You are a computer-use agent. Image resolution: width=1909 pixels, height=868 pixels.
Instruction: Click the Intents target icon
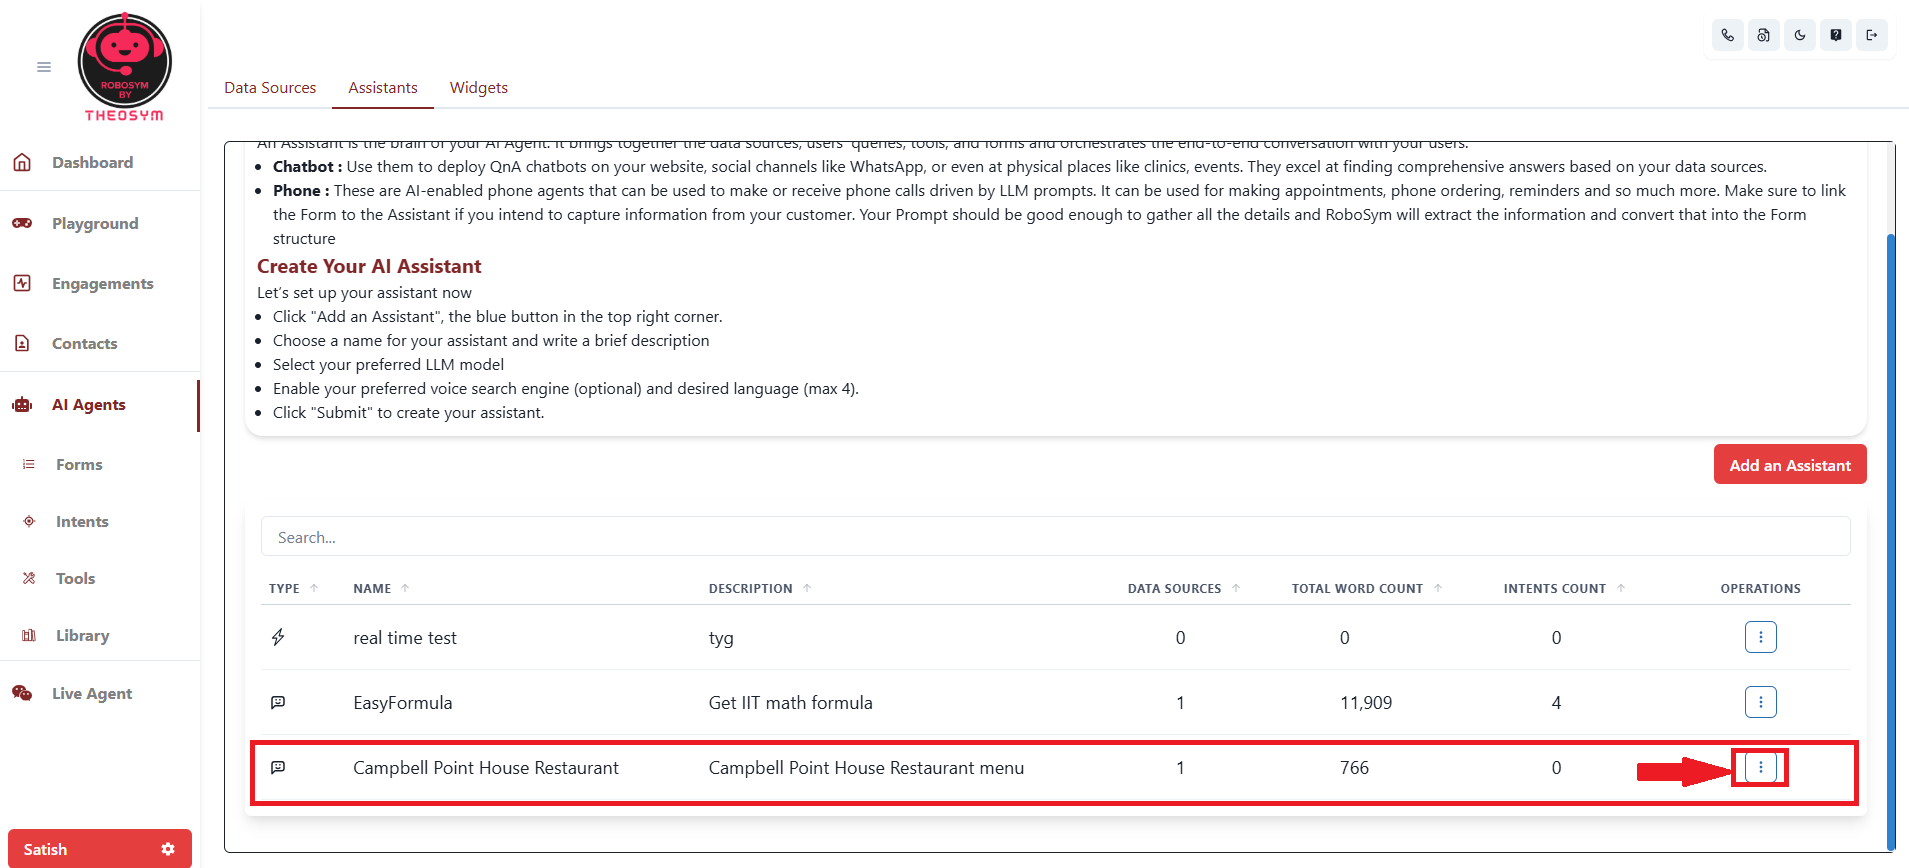tap(29, 521)
